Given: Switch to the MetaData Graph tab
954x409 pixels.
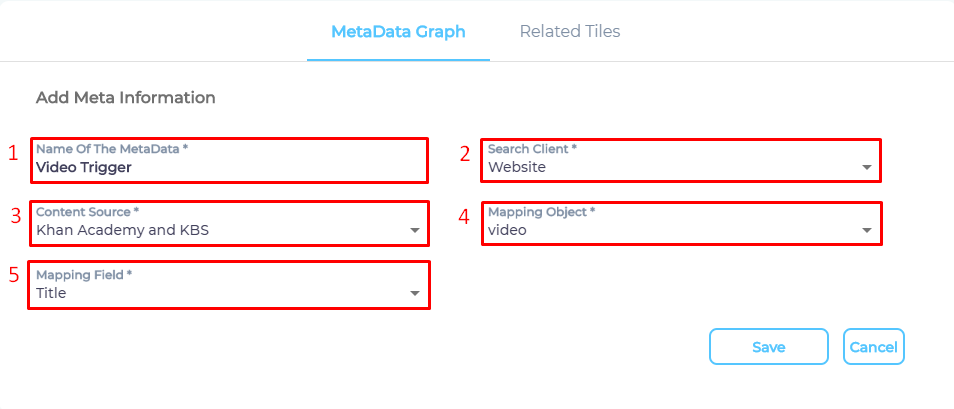Looking at the screenshot, I should coord(398,31).
